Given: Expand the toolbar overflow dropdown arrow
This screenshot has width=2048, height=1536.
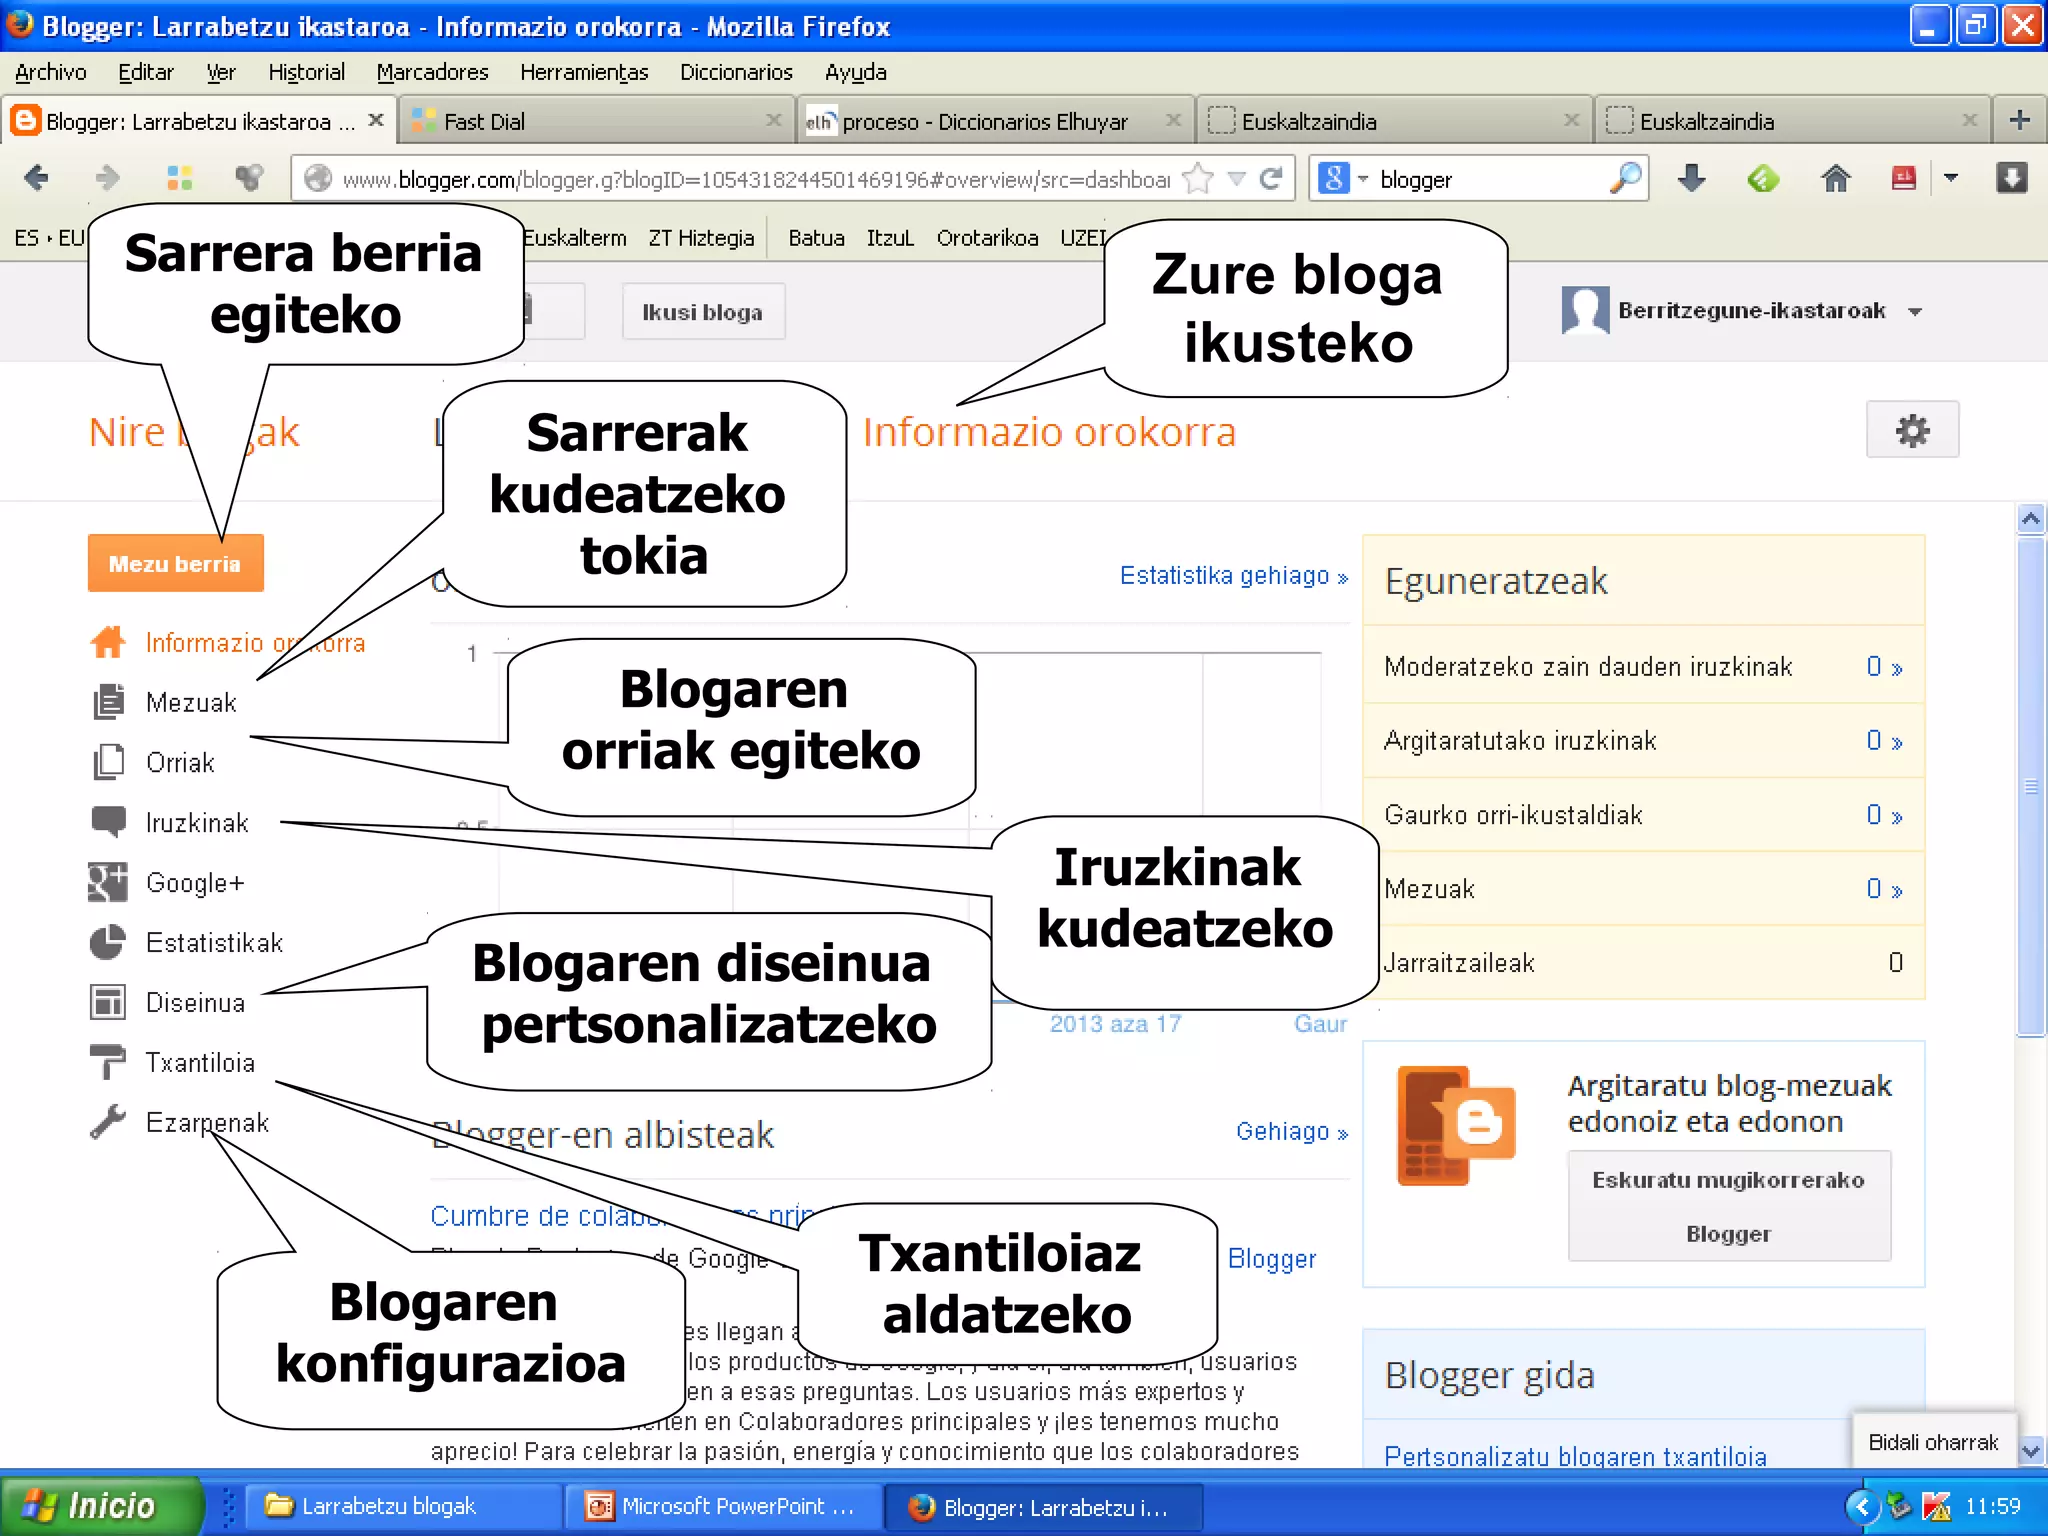Looking at the screenshot, I should (x=1950, y=178).
